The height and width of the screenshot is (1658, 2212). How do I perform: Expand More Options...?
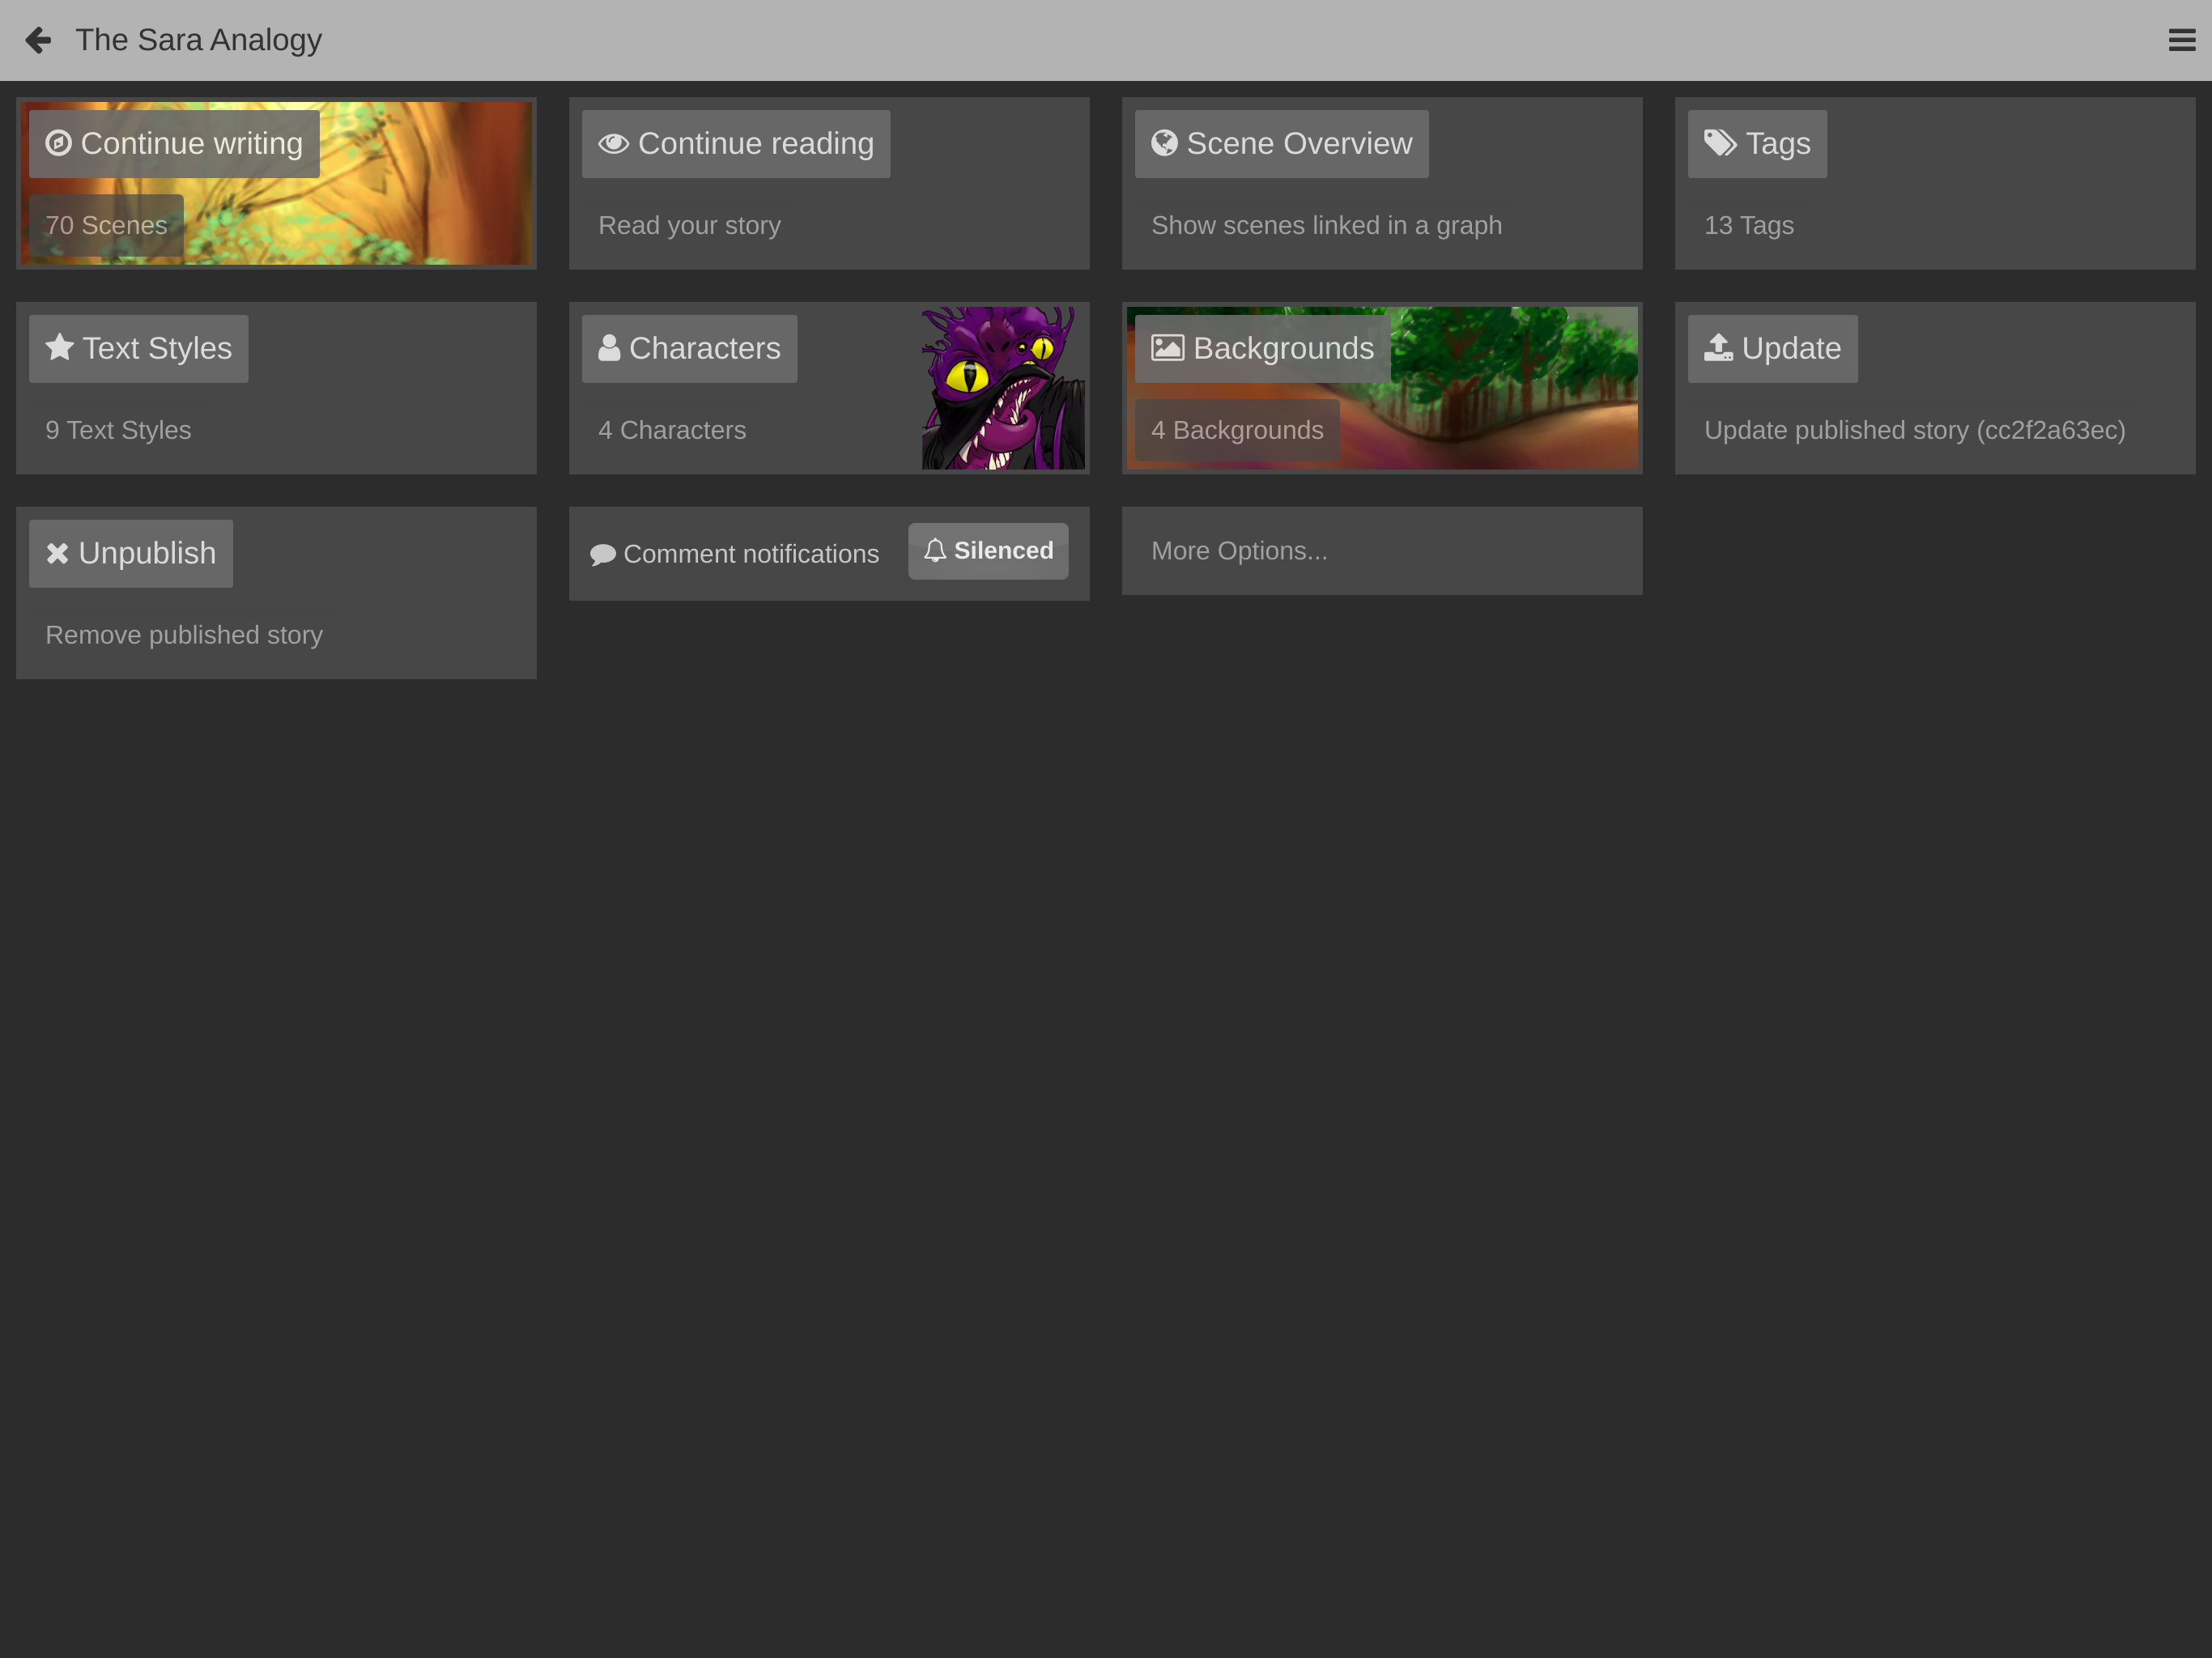click(x=1382, y=551)
